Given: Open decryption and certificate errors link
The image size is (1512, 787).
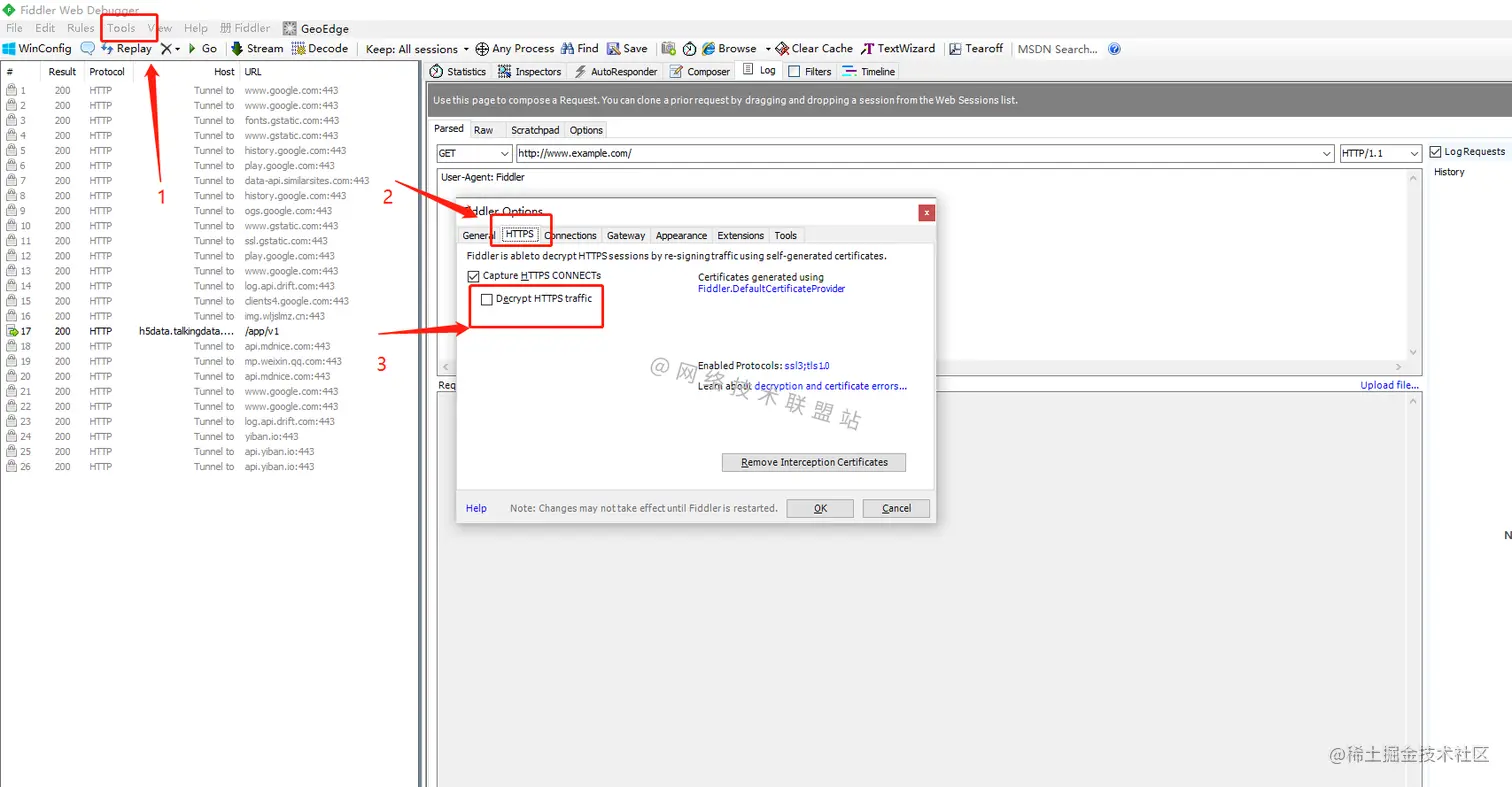Looking at the screenshot, I should (832, 386).
